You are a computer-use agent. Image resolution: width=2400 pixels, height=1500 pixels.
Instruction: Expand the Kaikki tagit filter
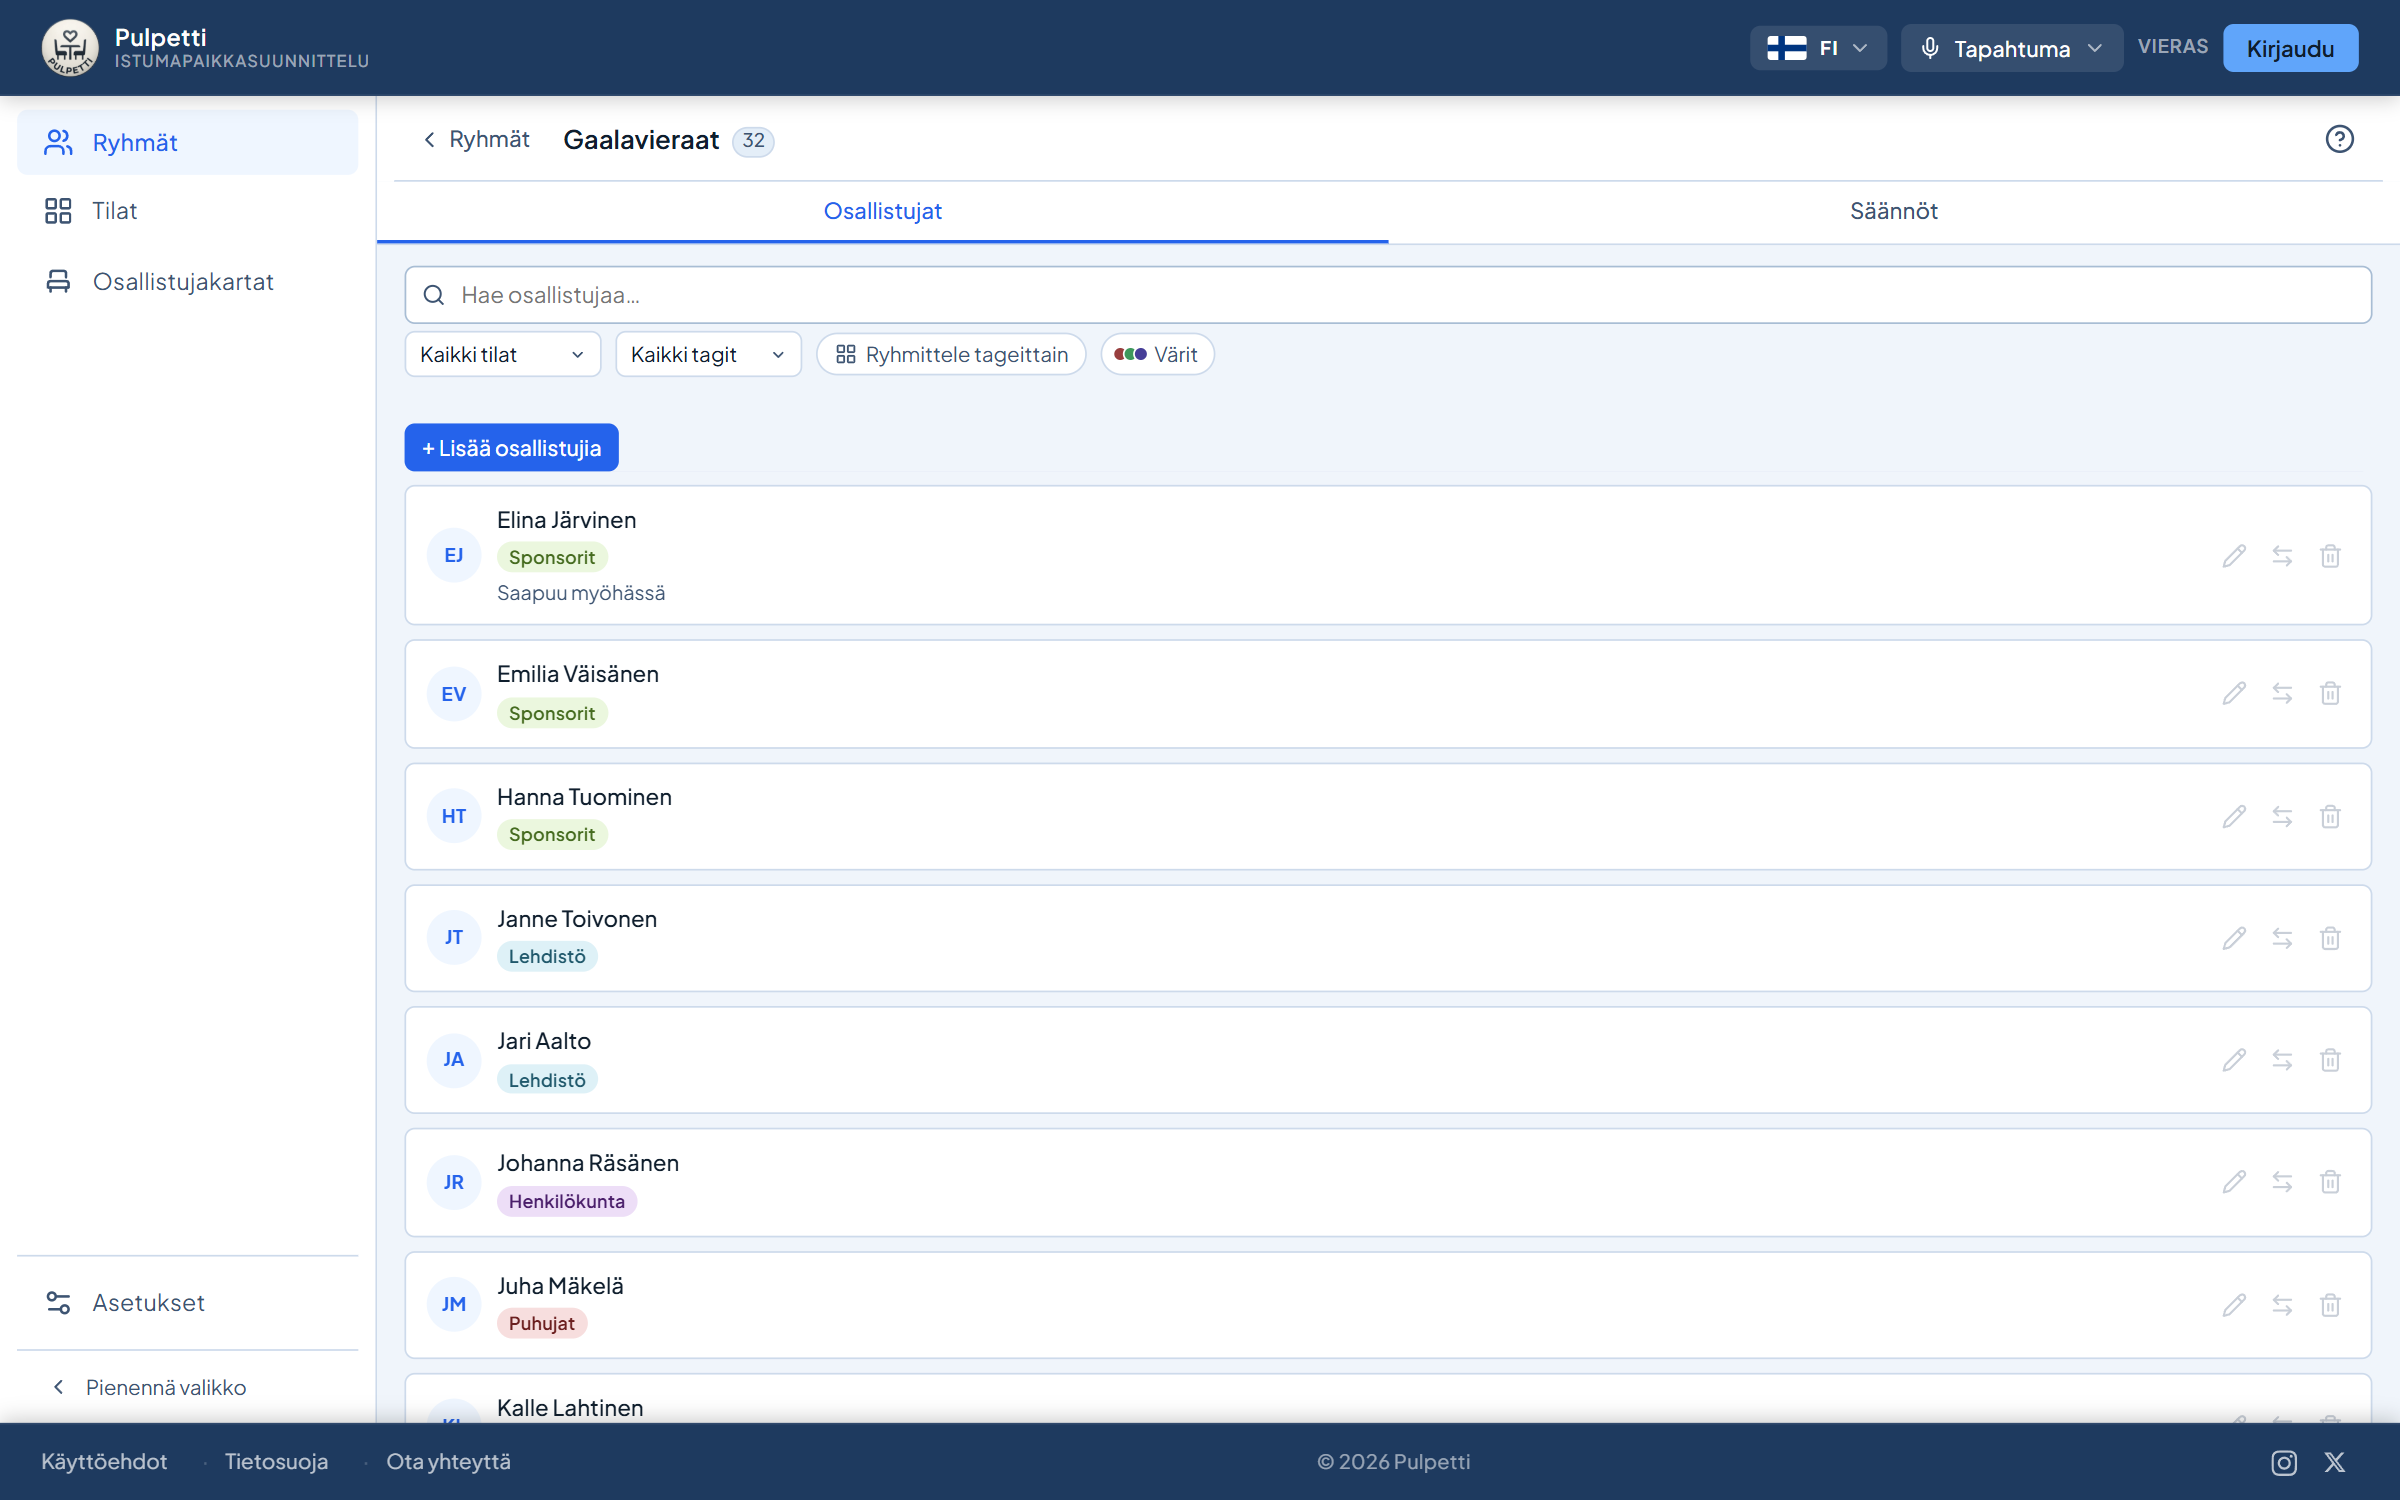(x=708, y=354)
